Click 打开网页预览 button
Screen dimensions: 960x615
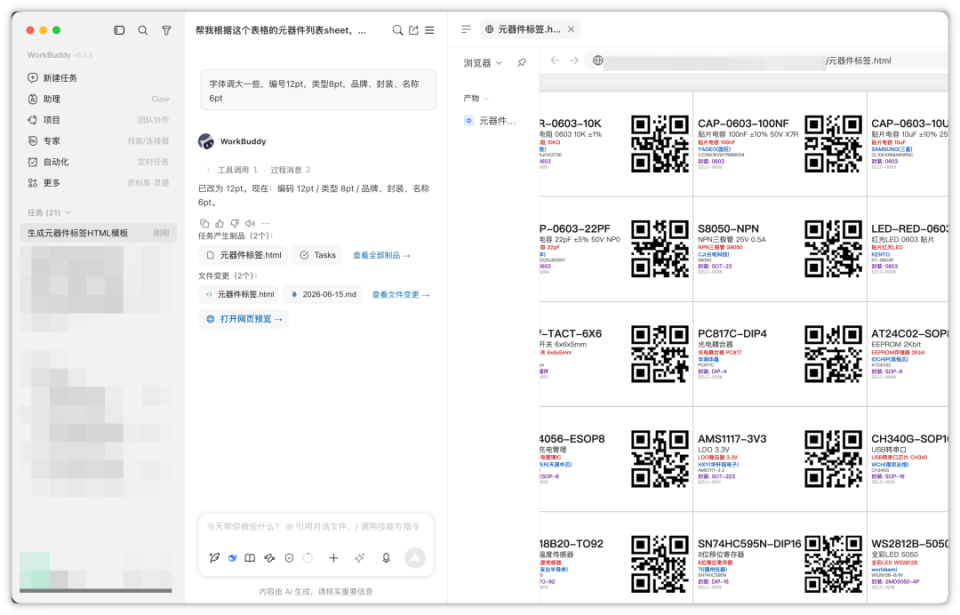(244, 319)
